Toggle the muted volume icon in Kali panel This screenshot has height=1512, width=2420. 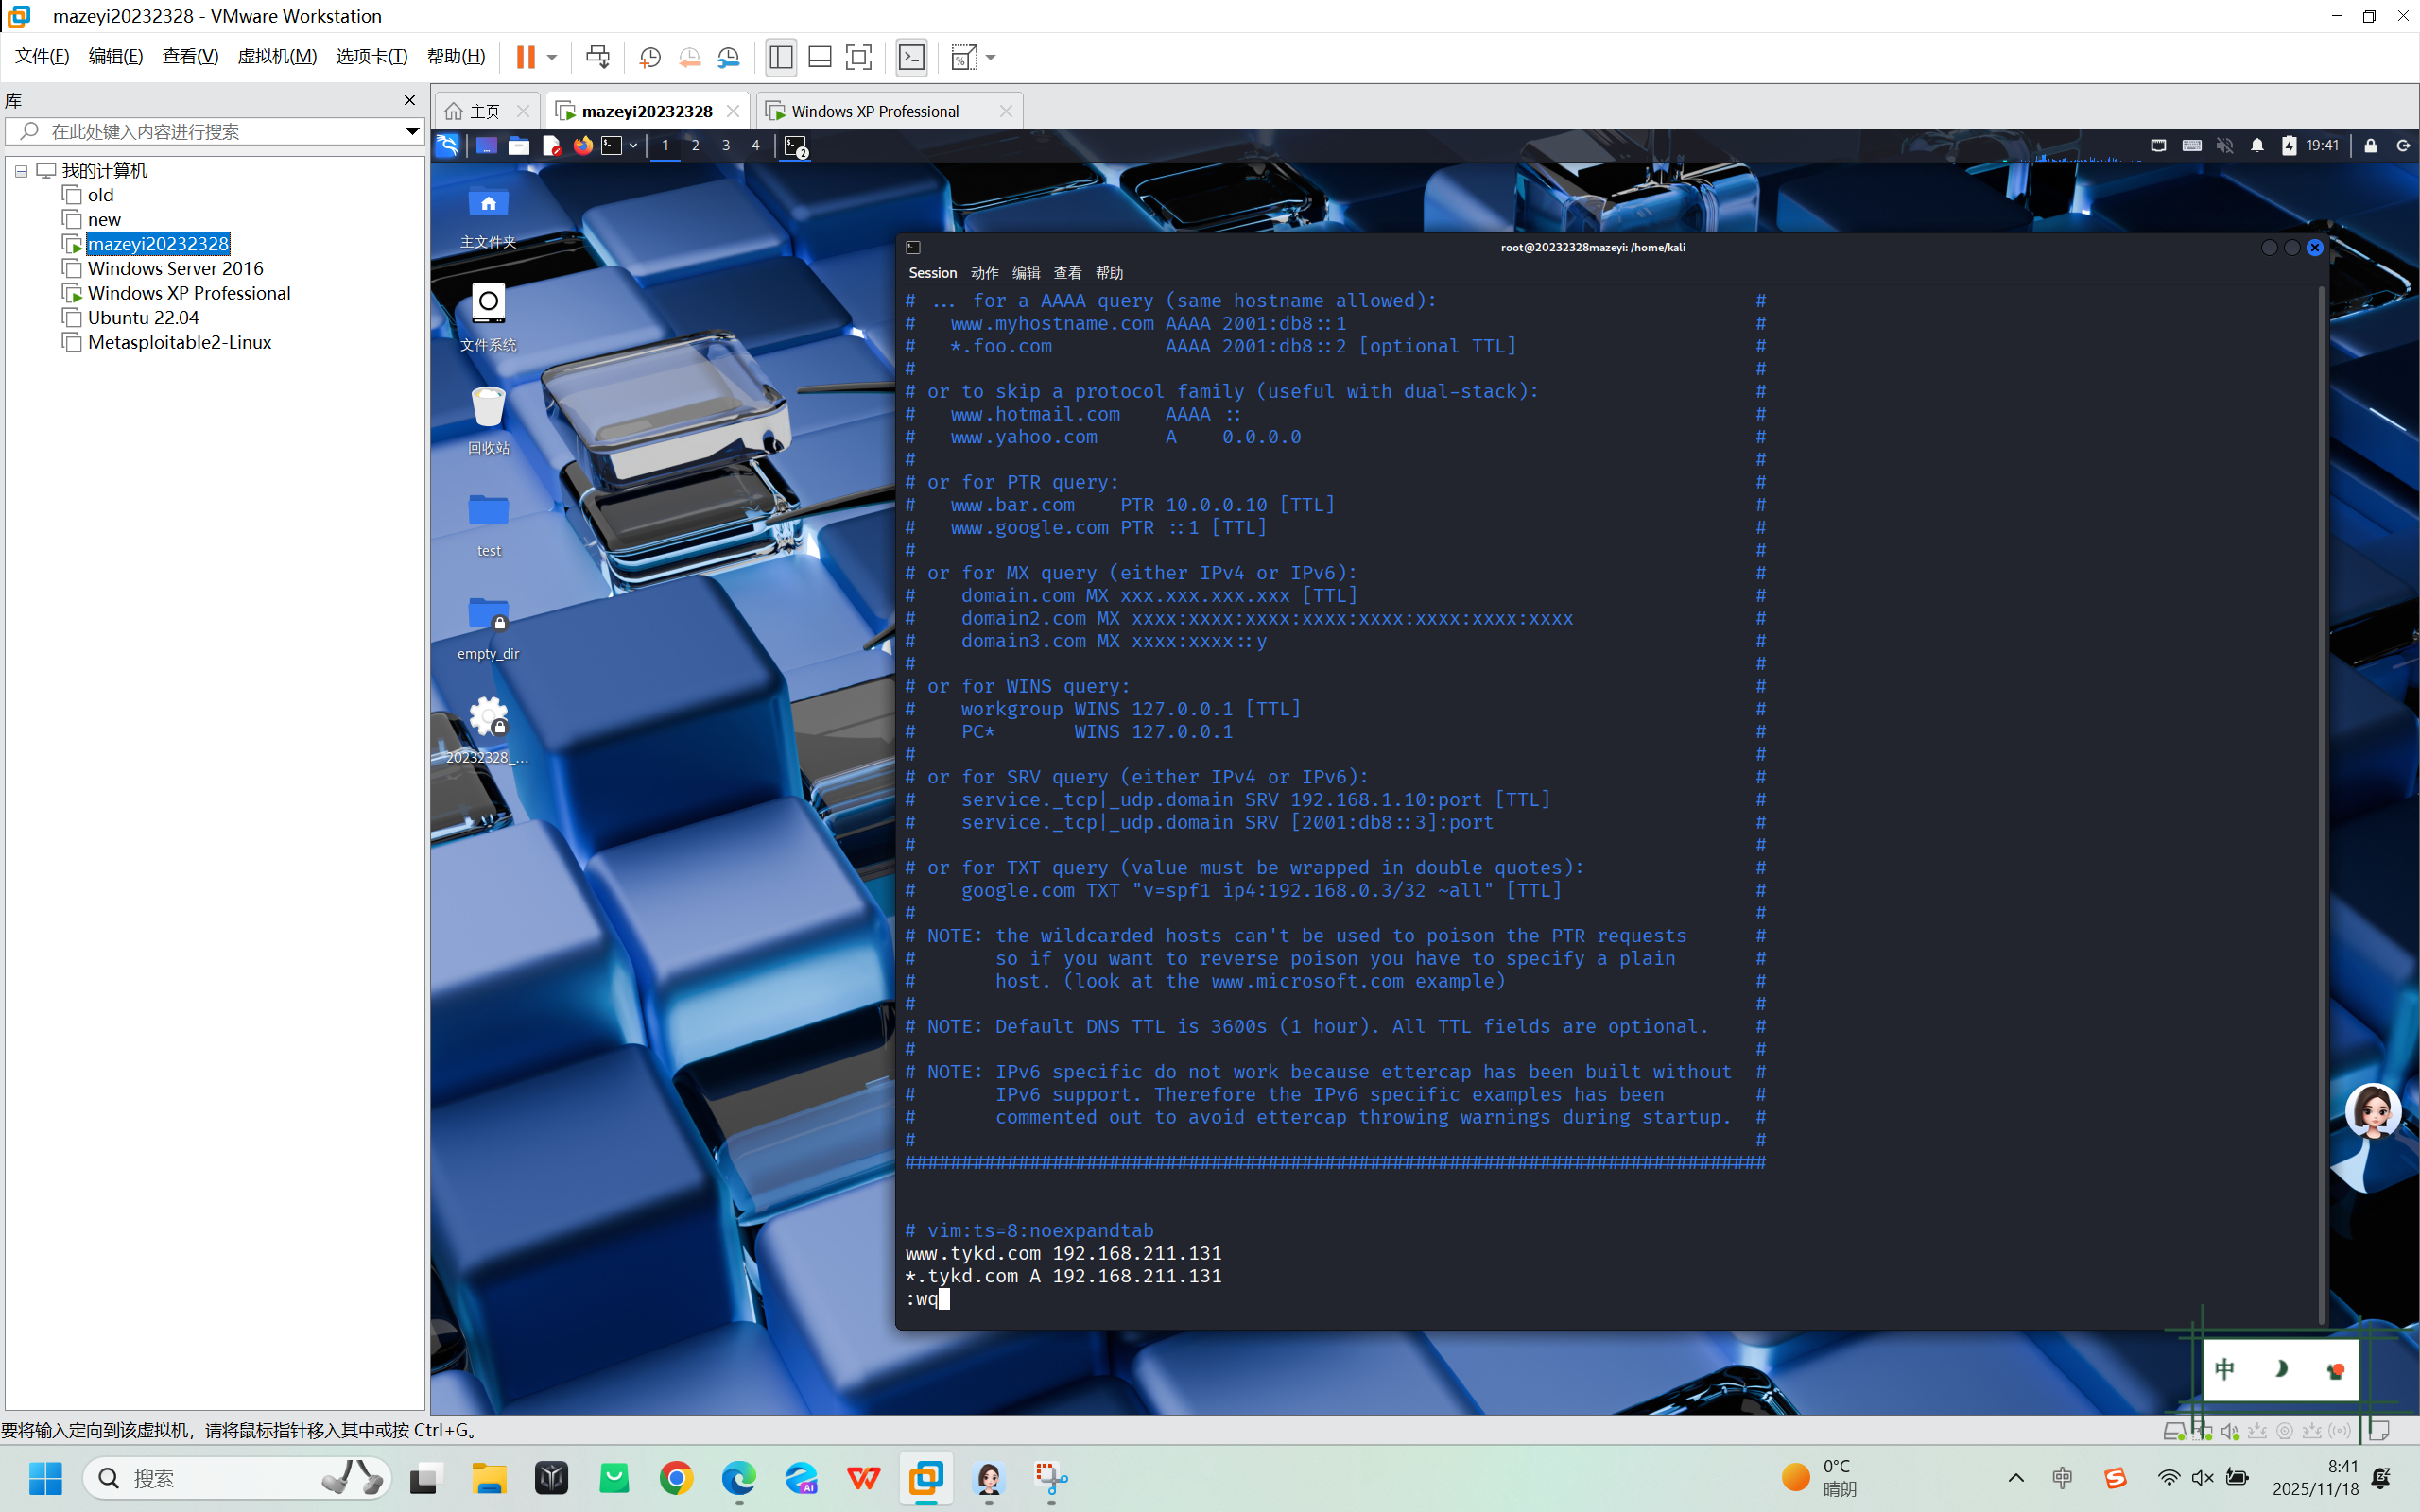2224,146
